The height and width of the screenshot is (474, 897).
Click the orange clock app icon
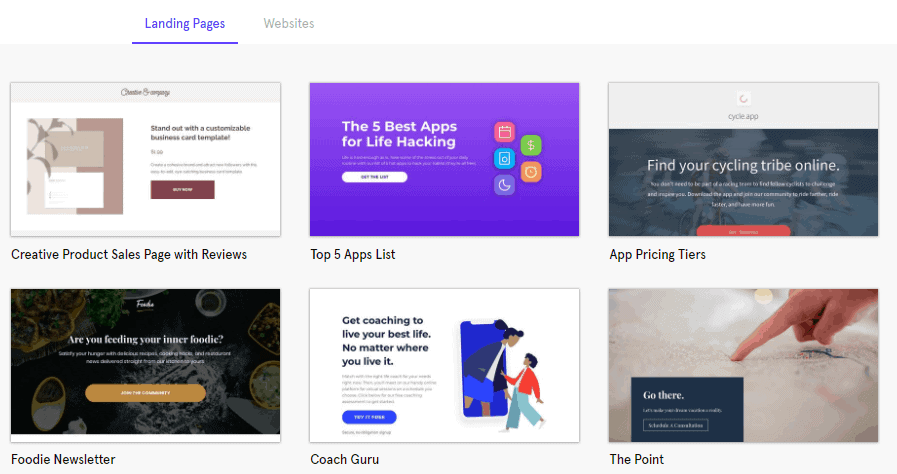click(x=531, y=172)
